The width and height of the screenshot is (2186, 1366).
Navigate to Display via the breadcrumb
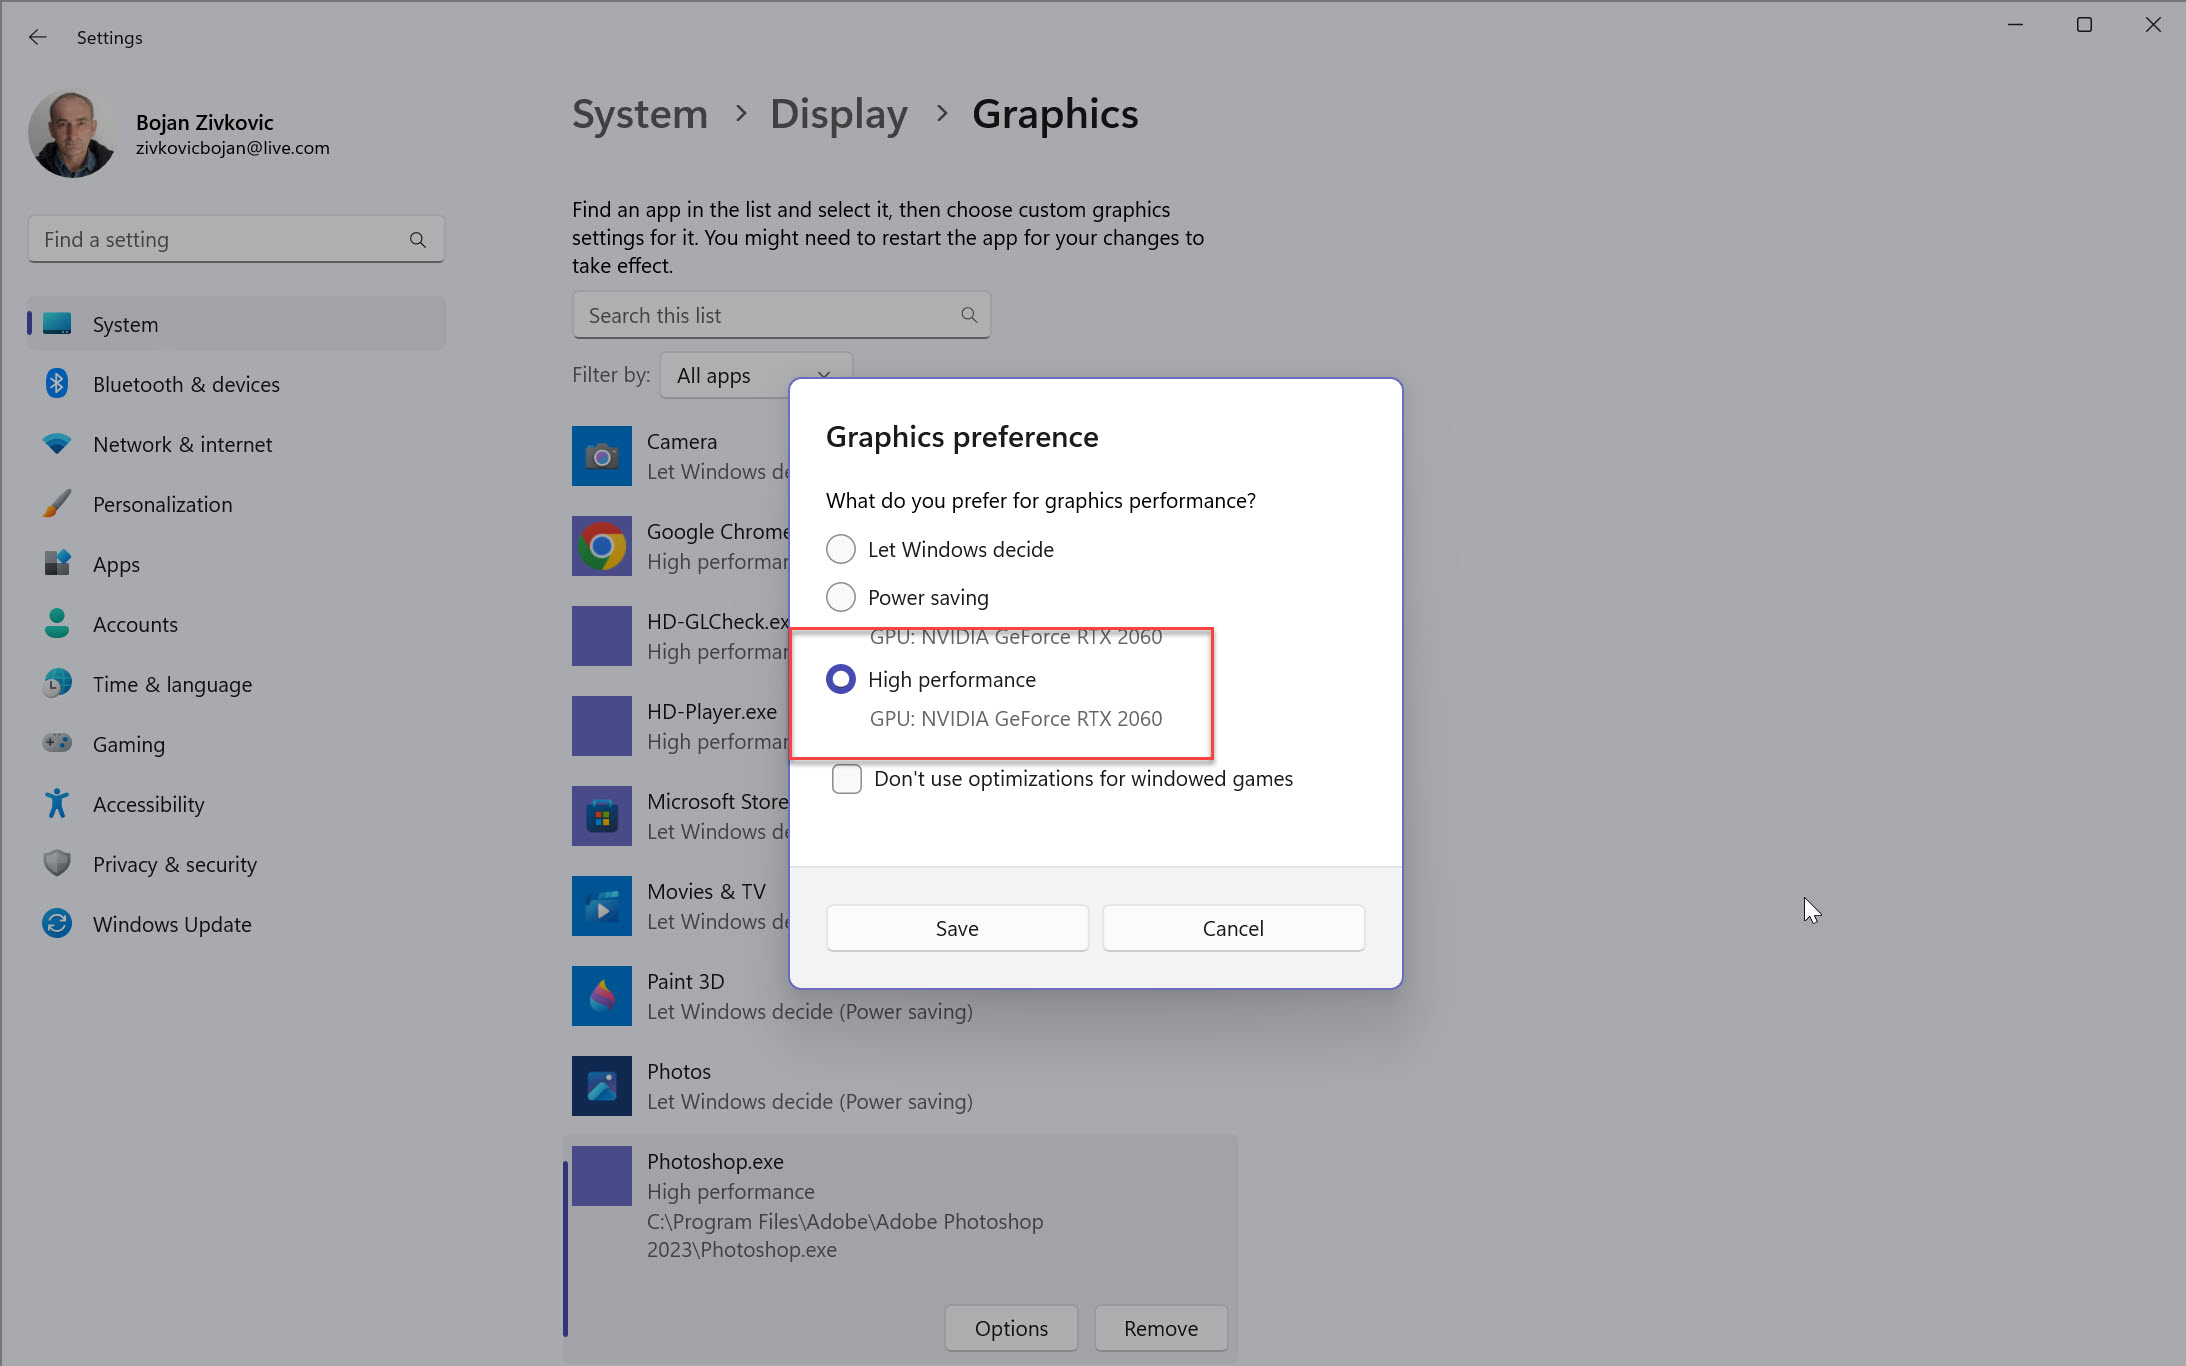tap(838, 114)
